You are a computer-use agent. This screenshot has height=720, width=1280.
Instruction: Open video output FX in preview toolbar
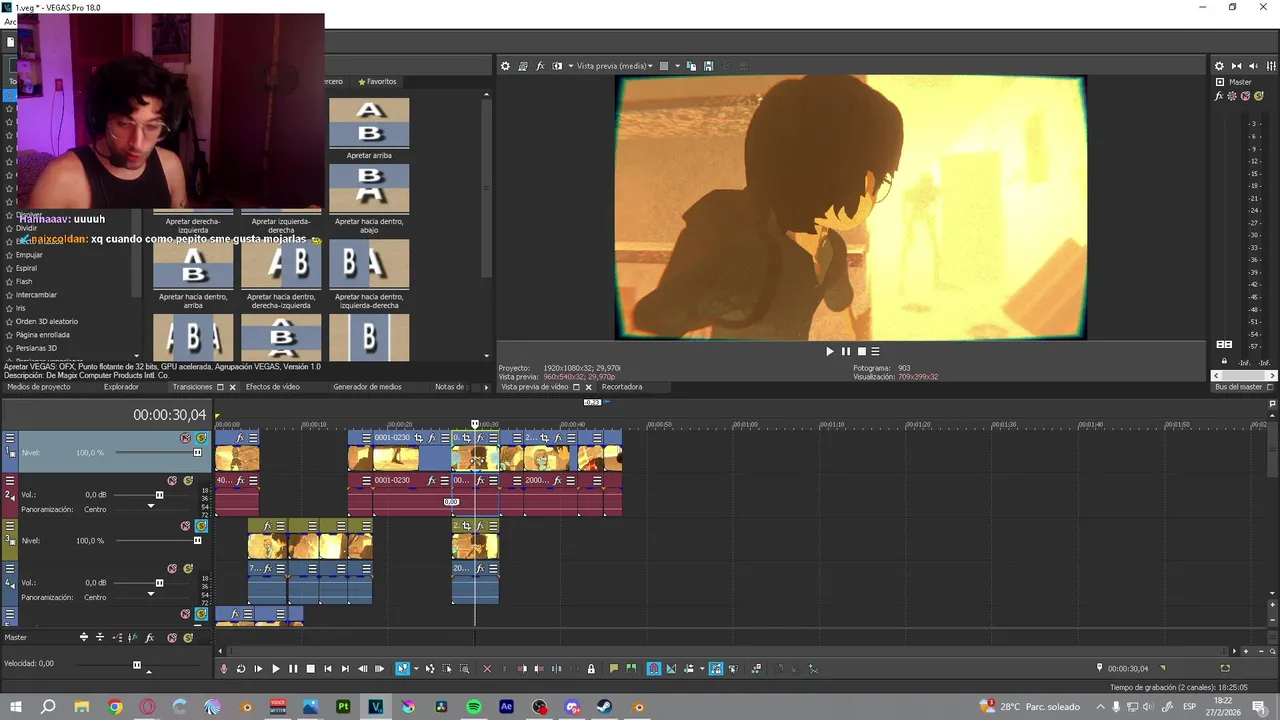540,66
